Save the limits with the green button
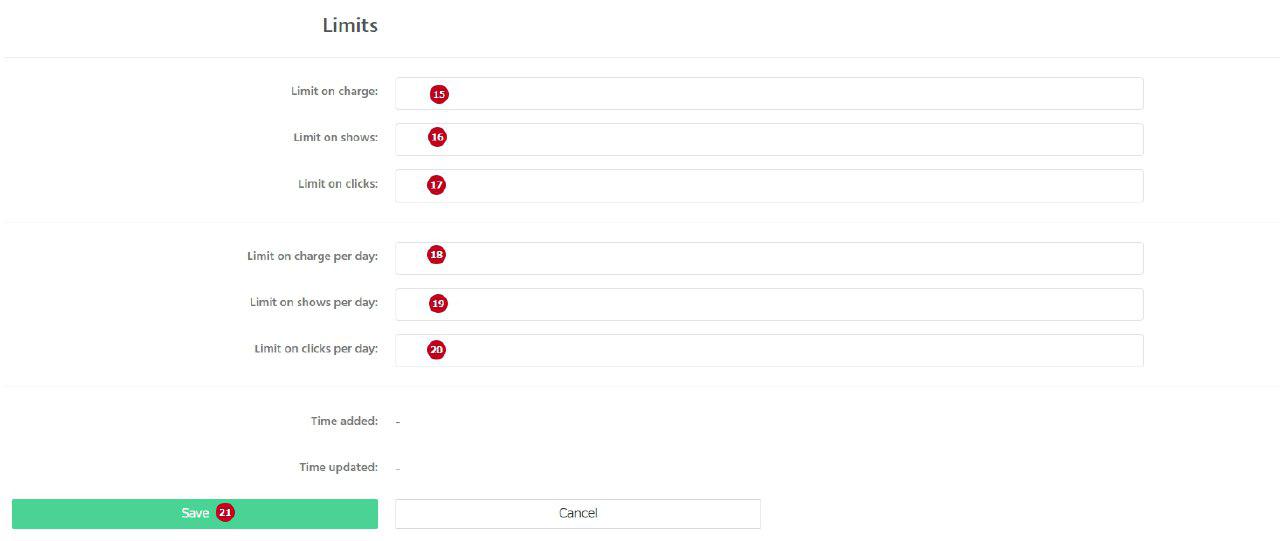The width and height of the screenshot is (1280, 541). point(195,513)
